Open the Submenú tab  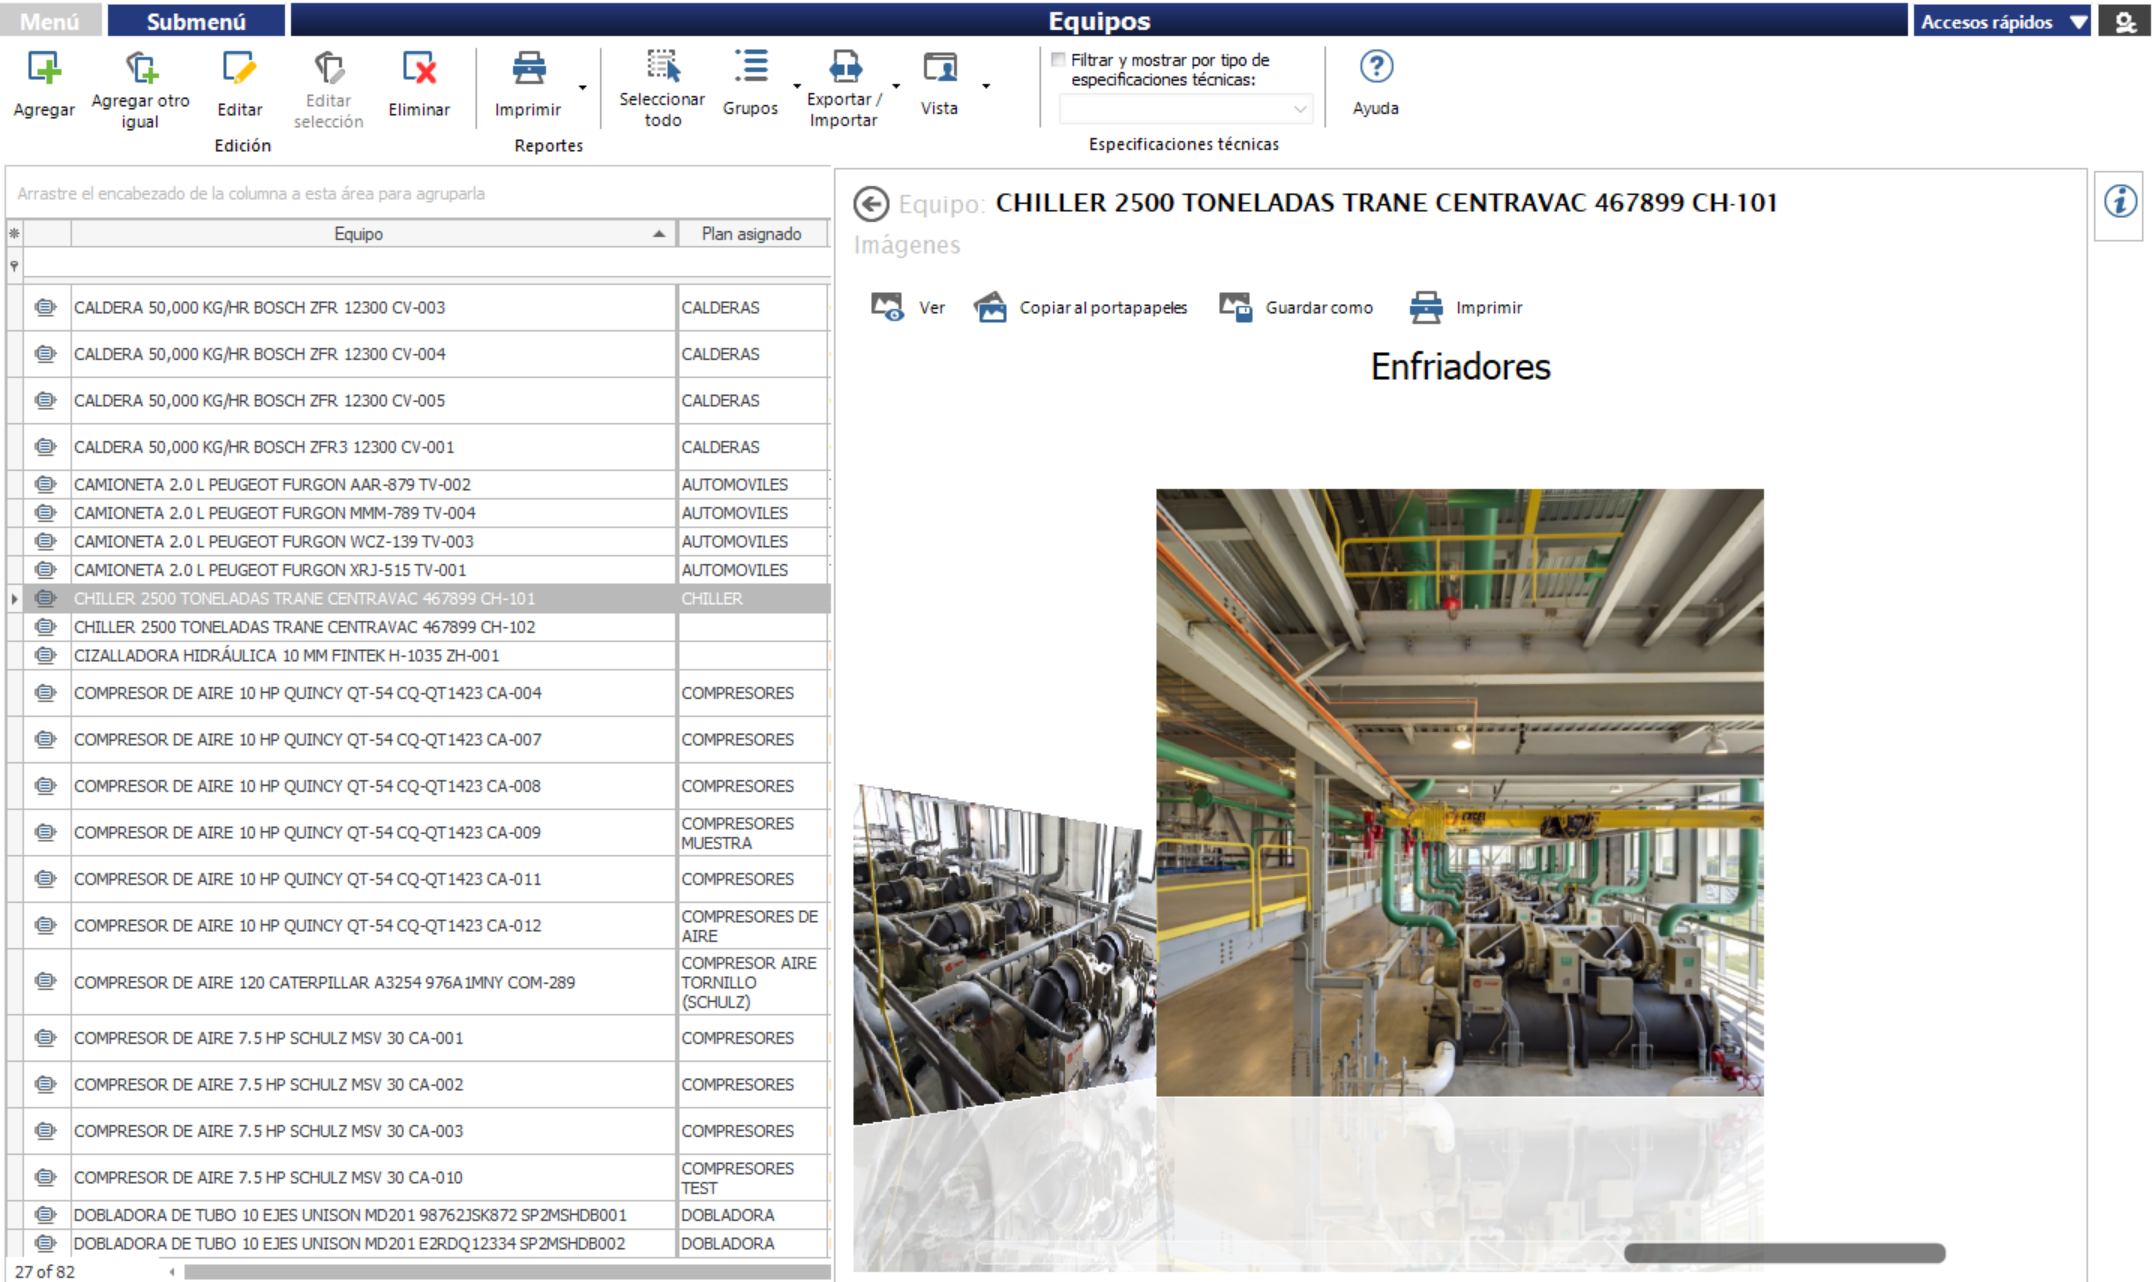point(196,21)
